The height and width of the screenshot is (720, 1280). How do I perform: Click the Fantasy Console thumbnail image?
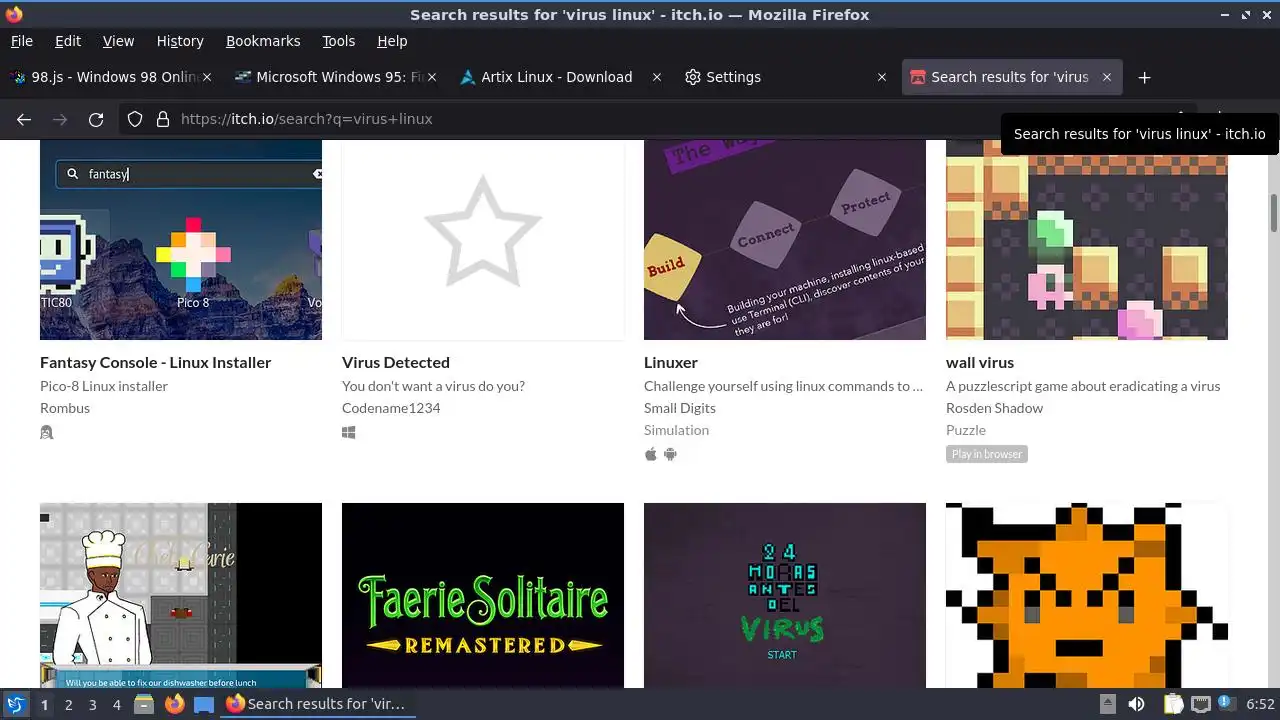click(x=181, y=240)
